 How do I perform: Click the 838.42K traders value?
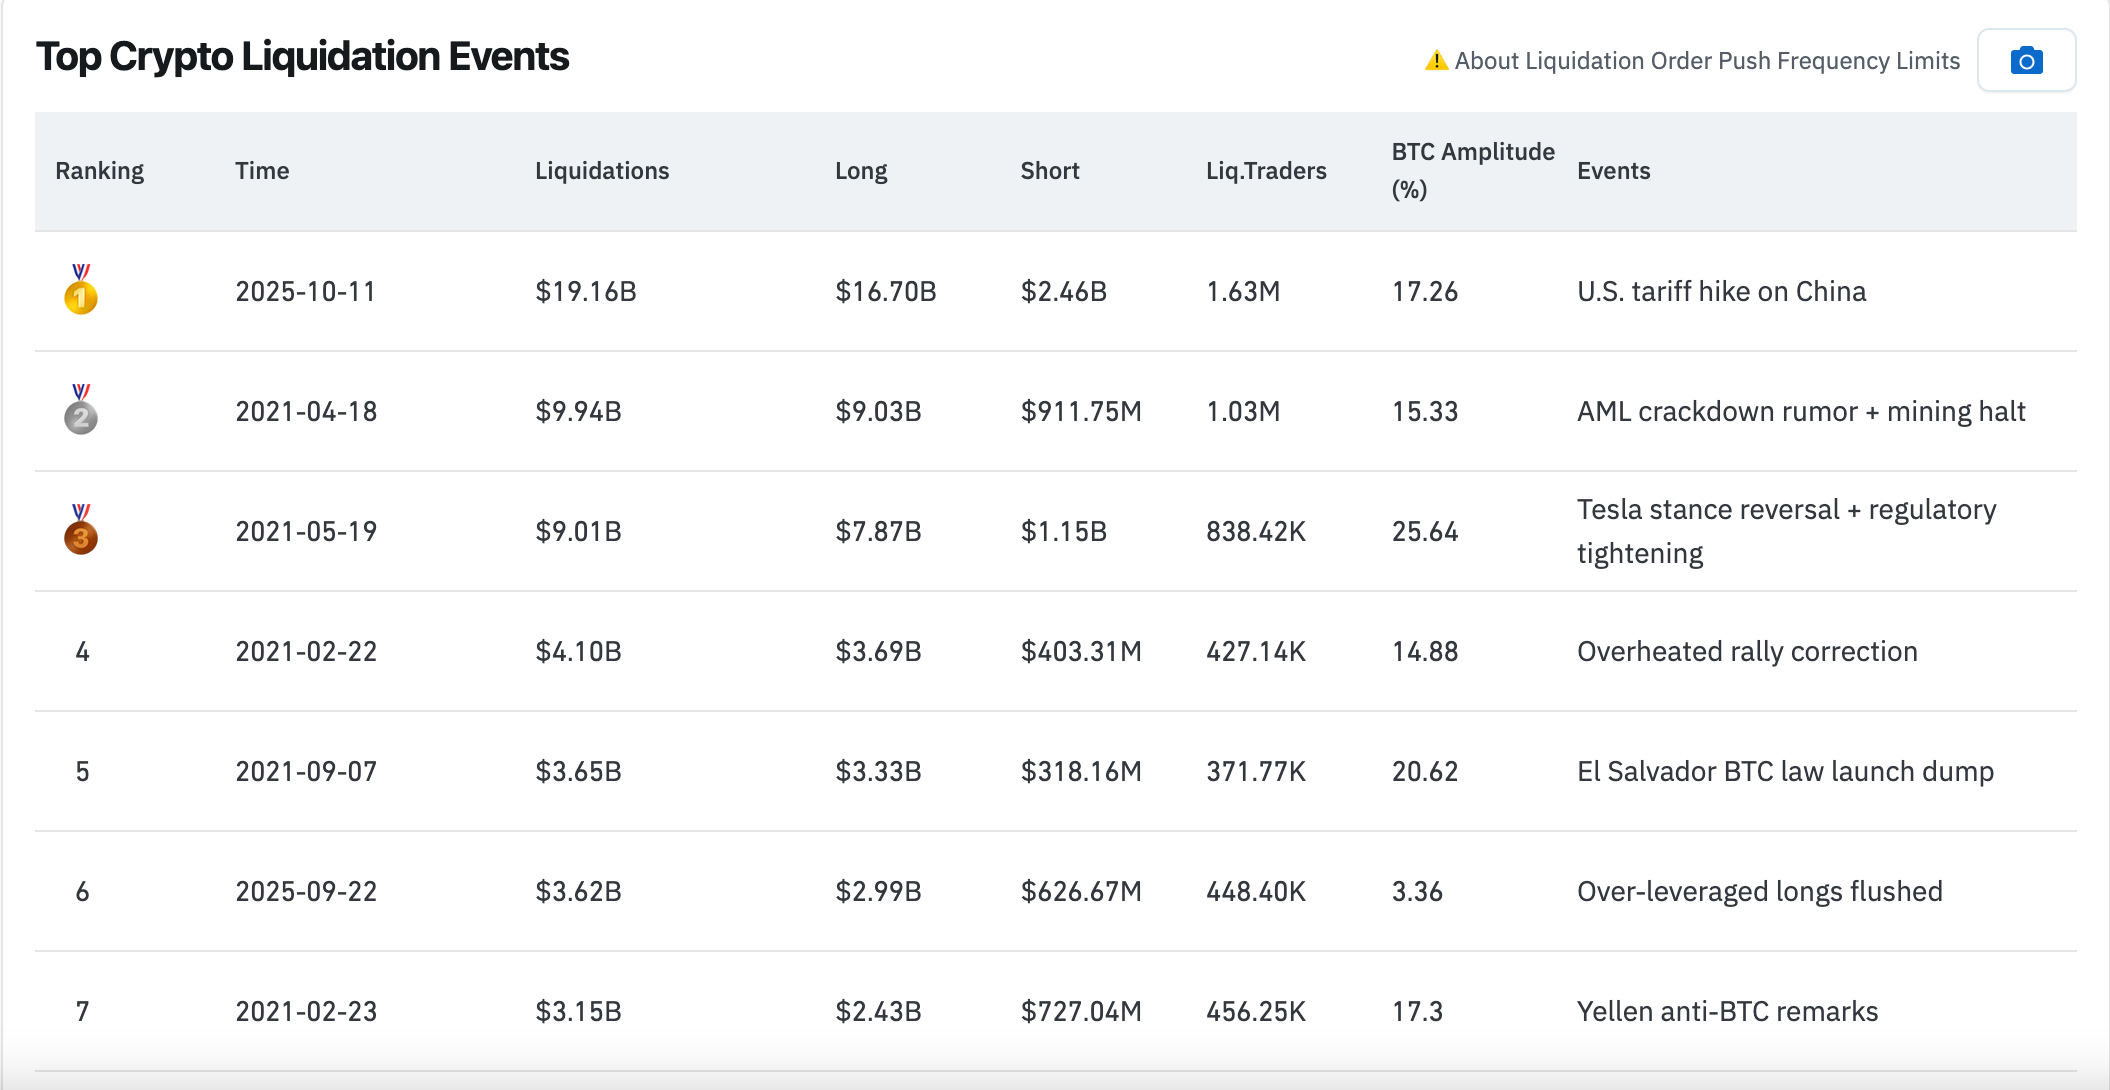tap(1256, 531)
